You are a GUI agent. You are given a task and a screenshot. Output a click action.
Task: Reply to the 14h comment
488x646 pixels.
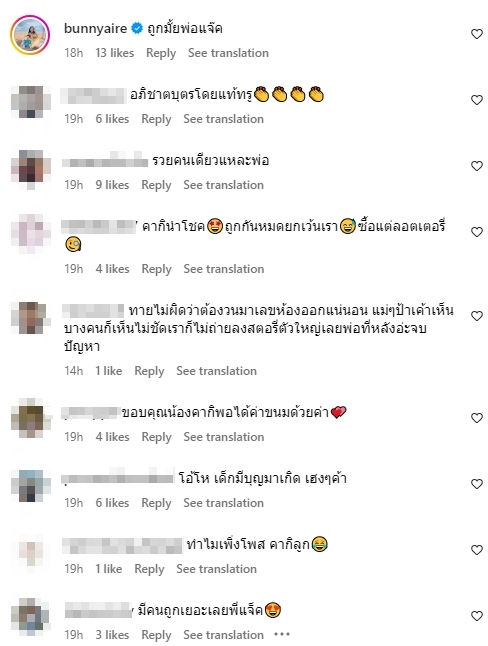click(x=149, y=371)
